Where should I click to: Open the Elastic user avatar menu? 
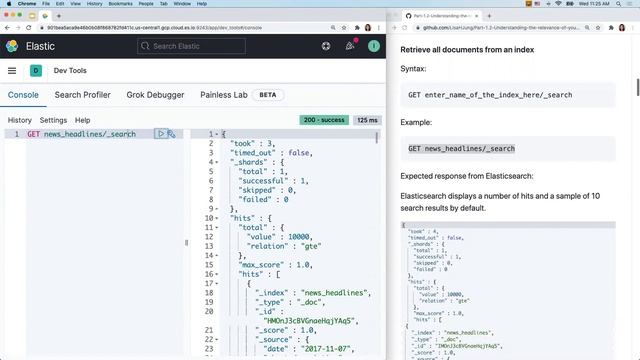(373, 46)
